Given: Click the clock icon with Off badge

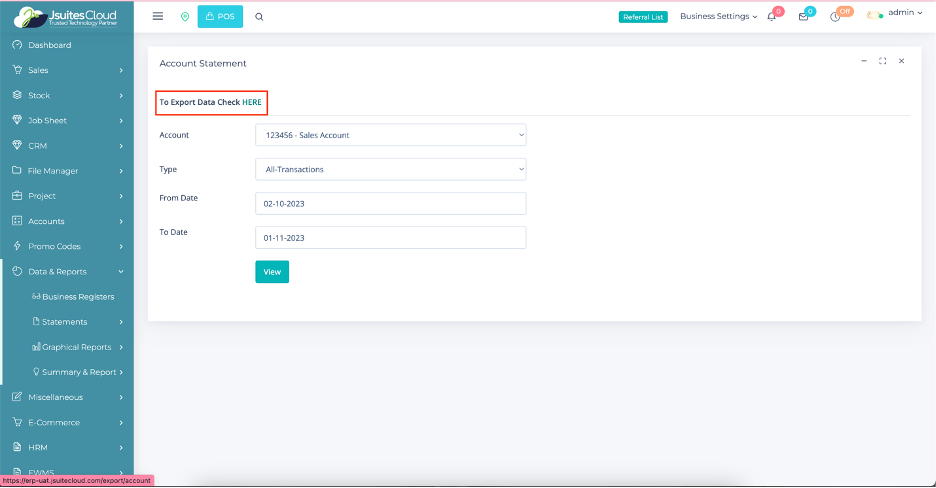Looking at the screenshot, I should tap(835, 17).
